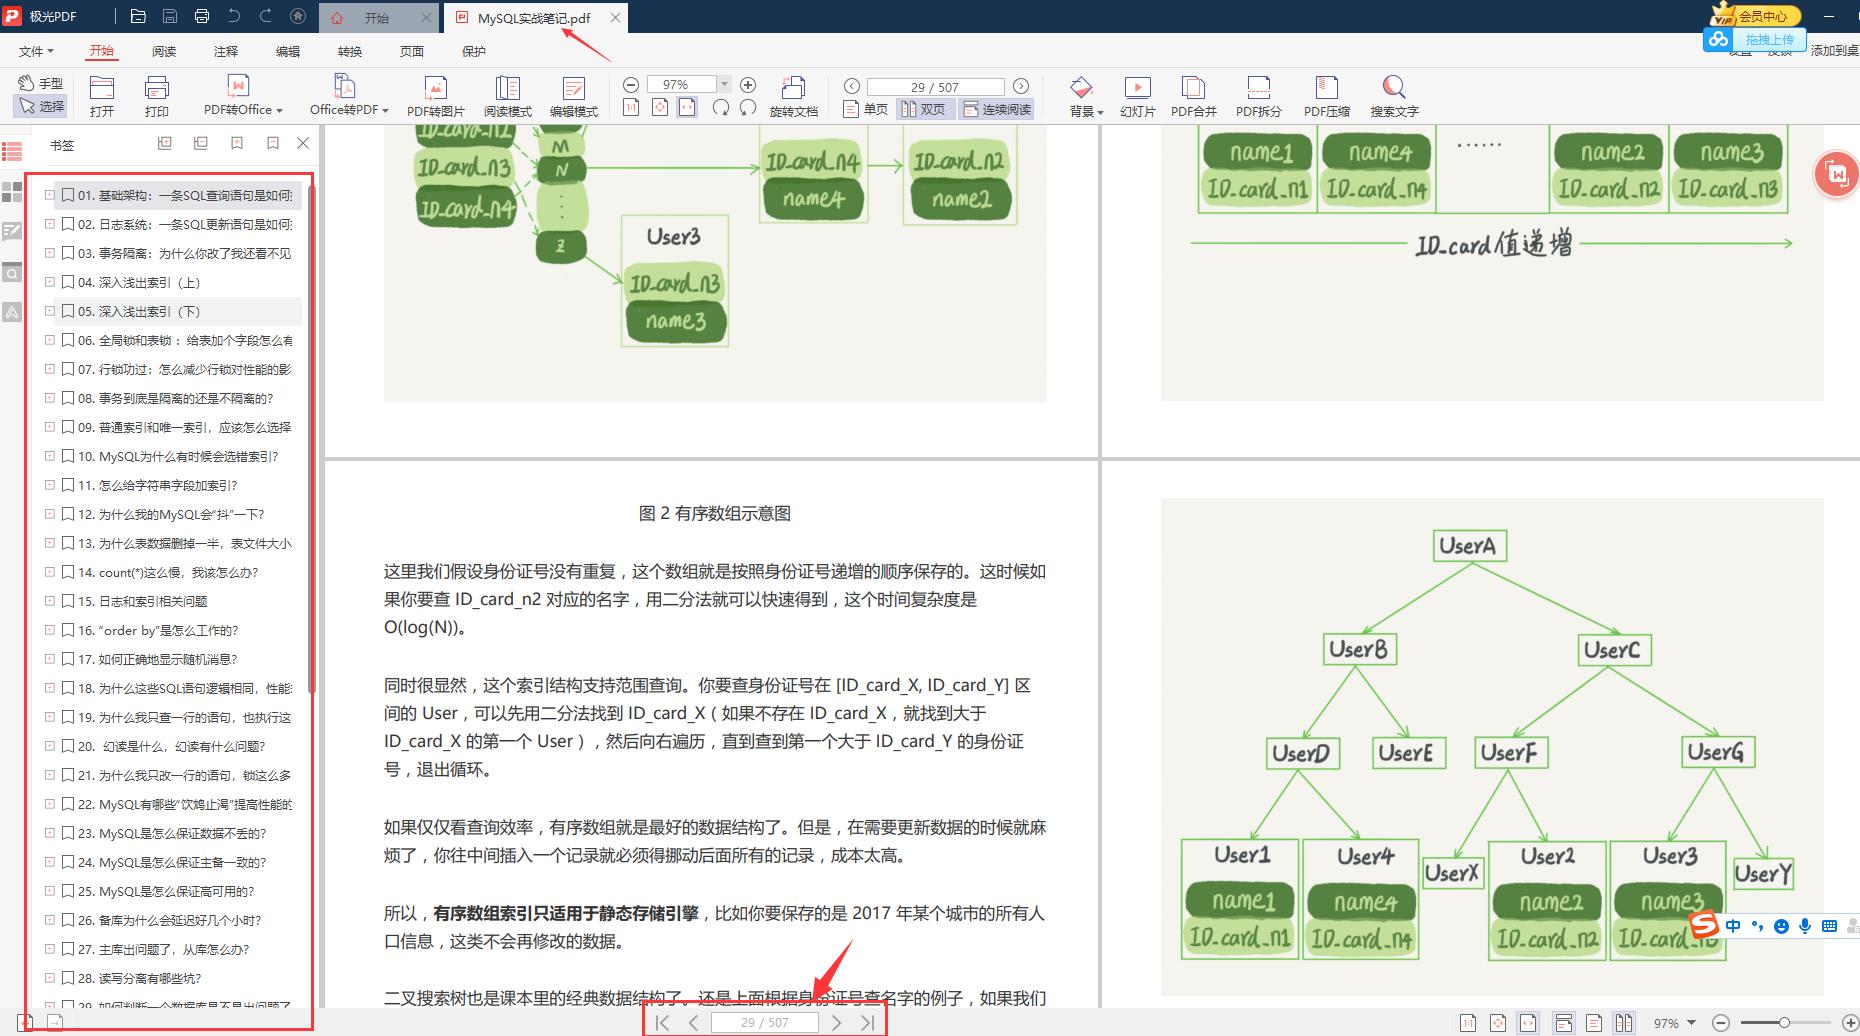Click the 打印 print toolbar button
The width and height of the screenshot is (1860, 1036).
pyautogui.click(x=157, y=97)
